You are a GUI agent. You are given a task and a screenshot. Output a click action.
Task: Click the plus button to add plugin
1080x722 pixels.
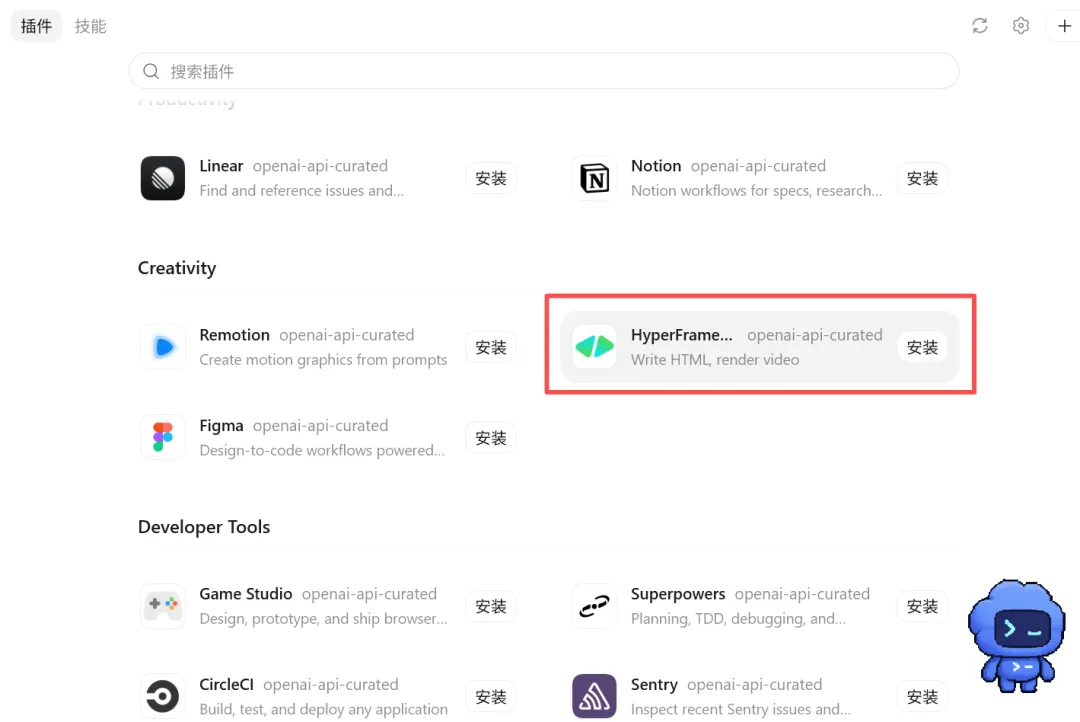(x=1064, y=26)
